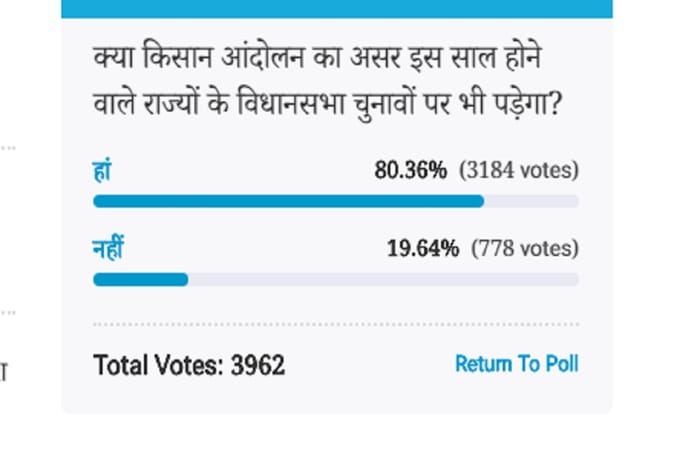Click the lower ellipsis dots beside the poll card
This screenshot has width=674, height=449.
point(8,312)
